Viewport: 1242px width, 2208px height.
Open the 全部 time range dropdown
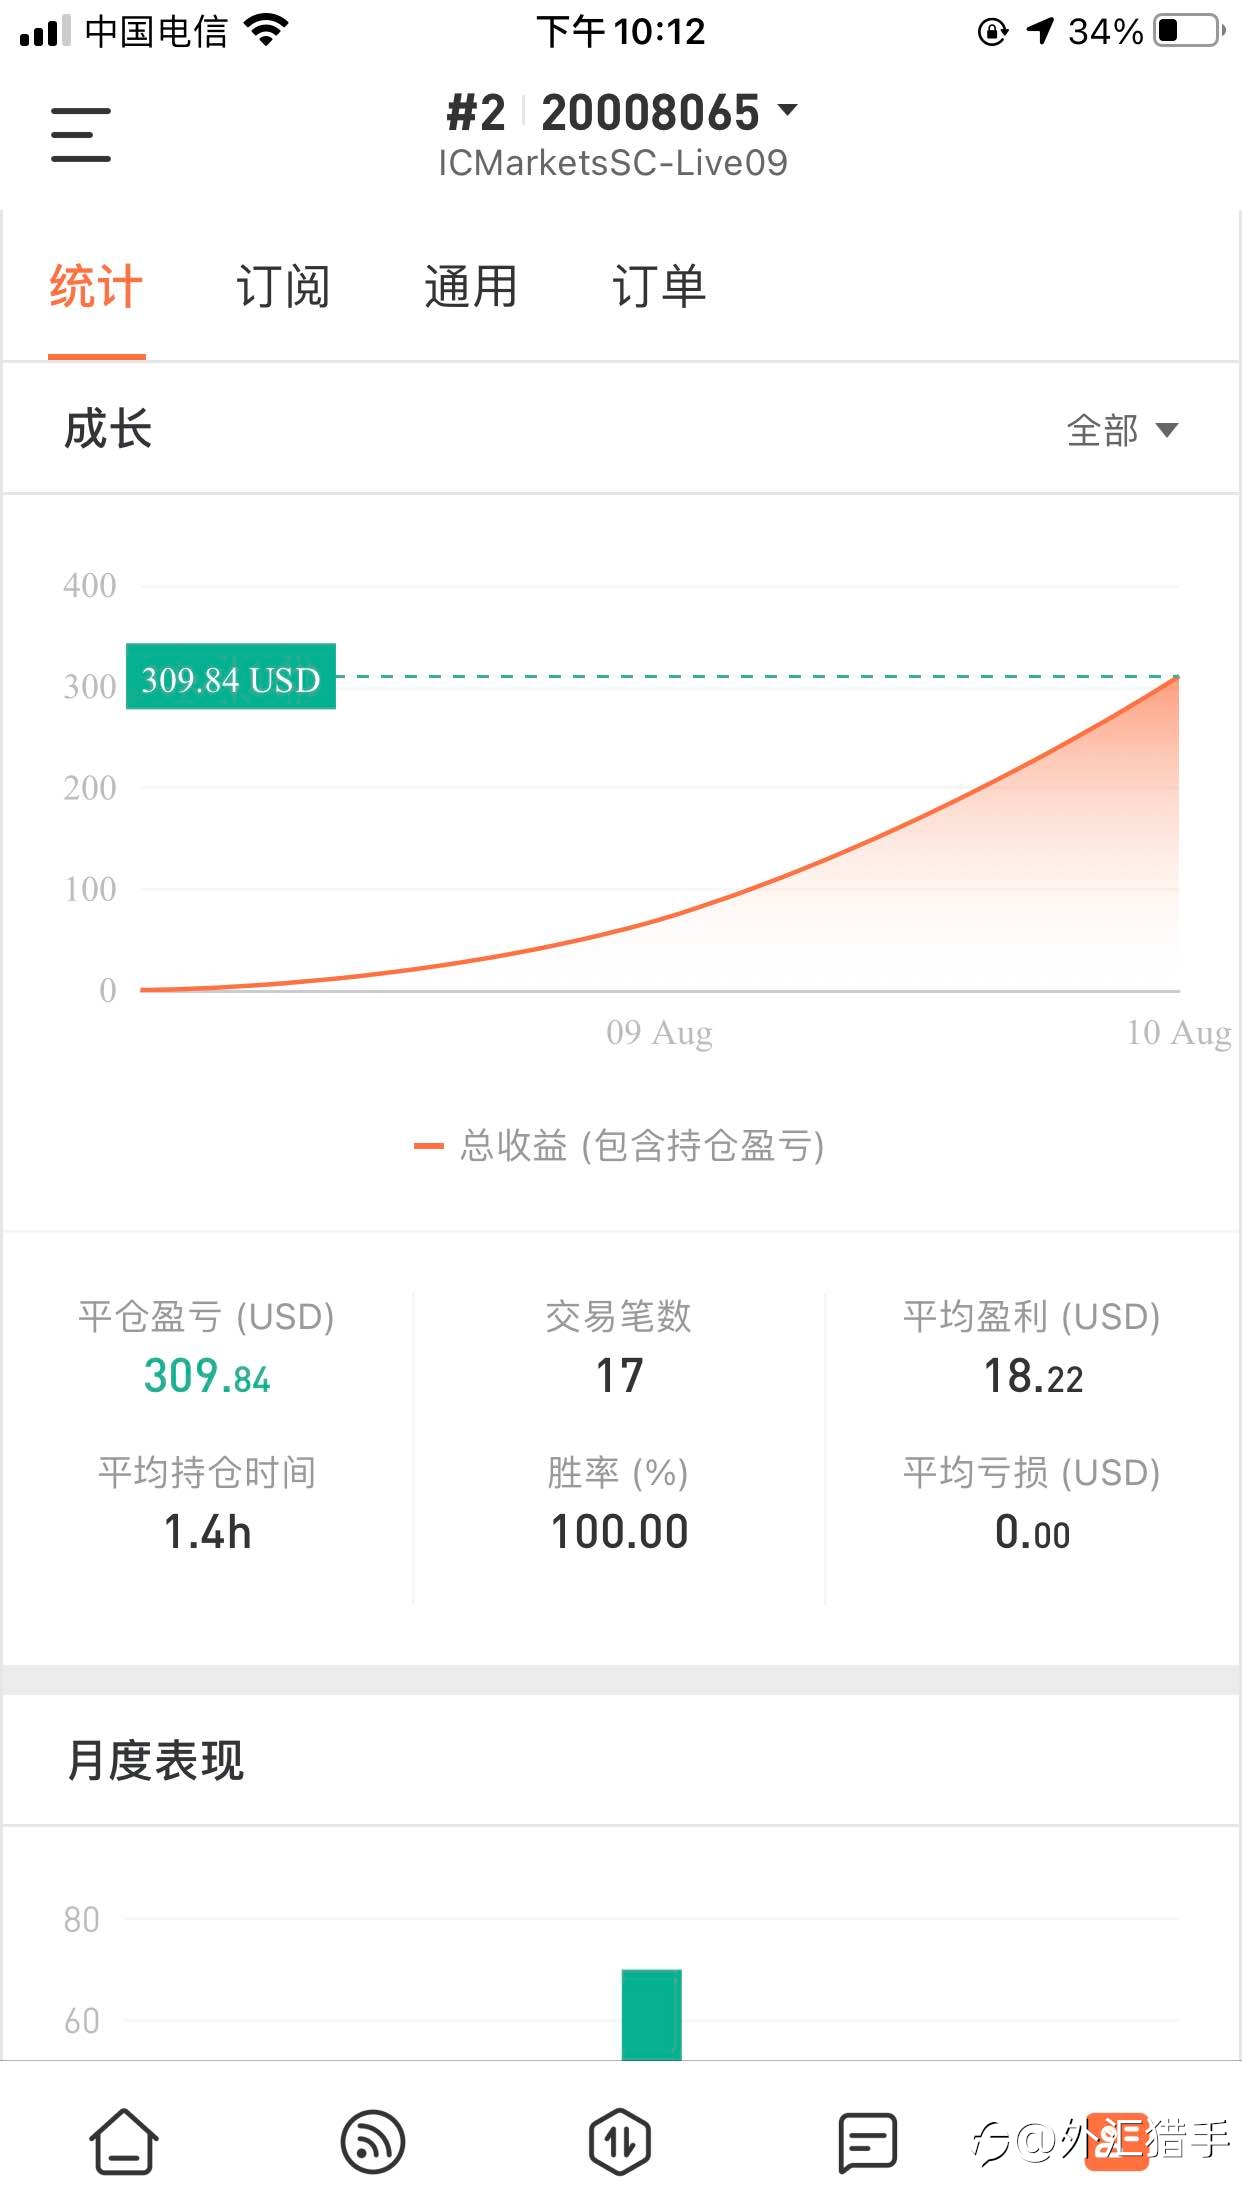tap(1122, 430)
